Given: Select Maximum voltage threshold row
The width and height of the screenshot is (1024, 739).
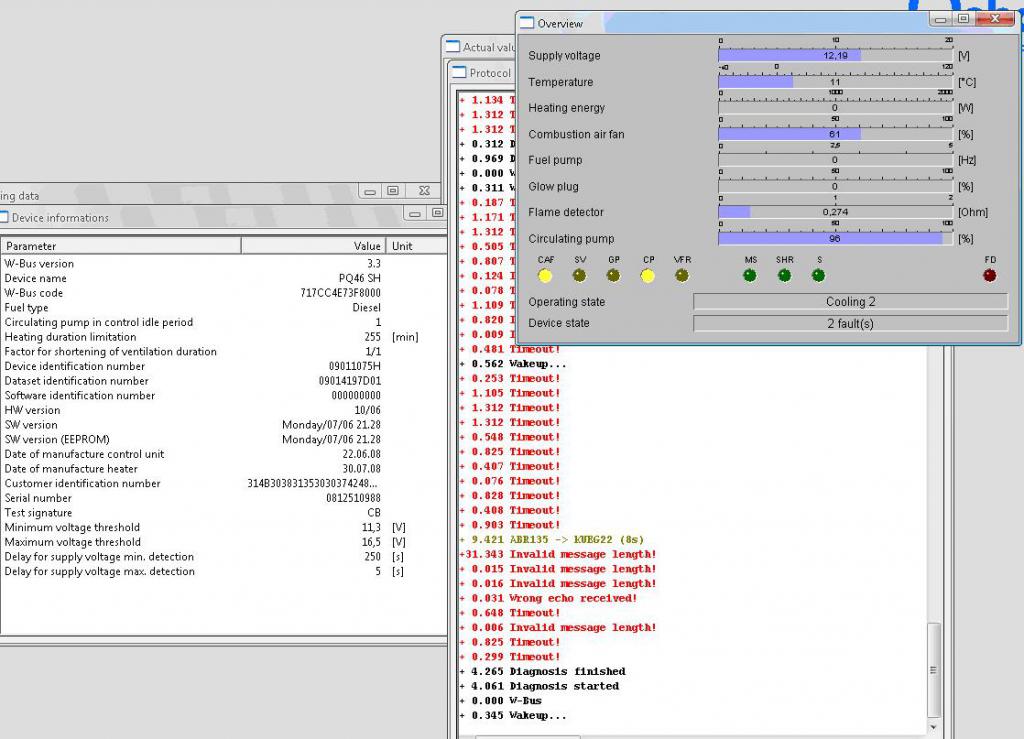Looking at the screenshot, I should (223, 542).
